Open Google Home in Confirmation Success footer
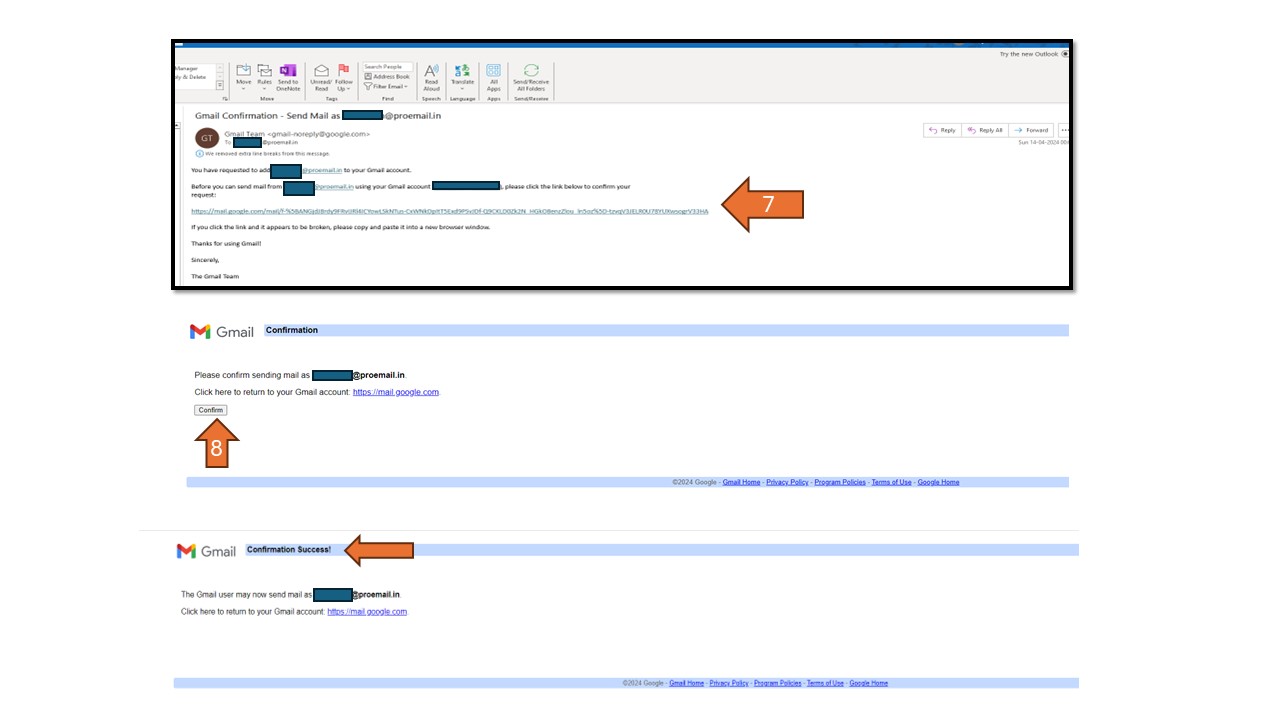 pos(868,683)
